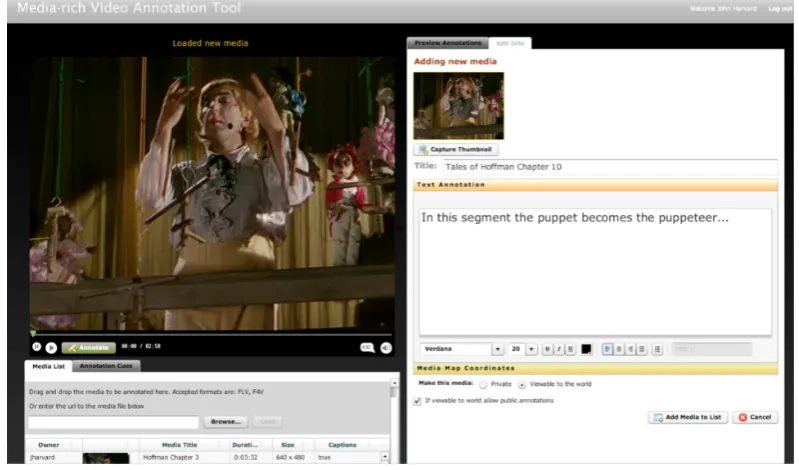Click the new media thumbnail preview

click(459, 106)
